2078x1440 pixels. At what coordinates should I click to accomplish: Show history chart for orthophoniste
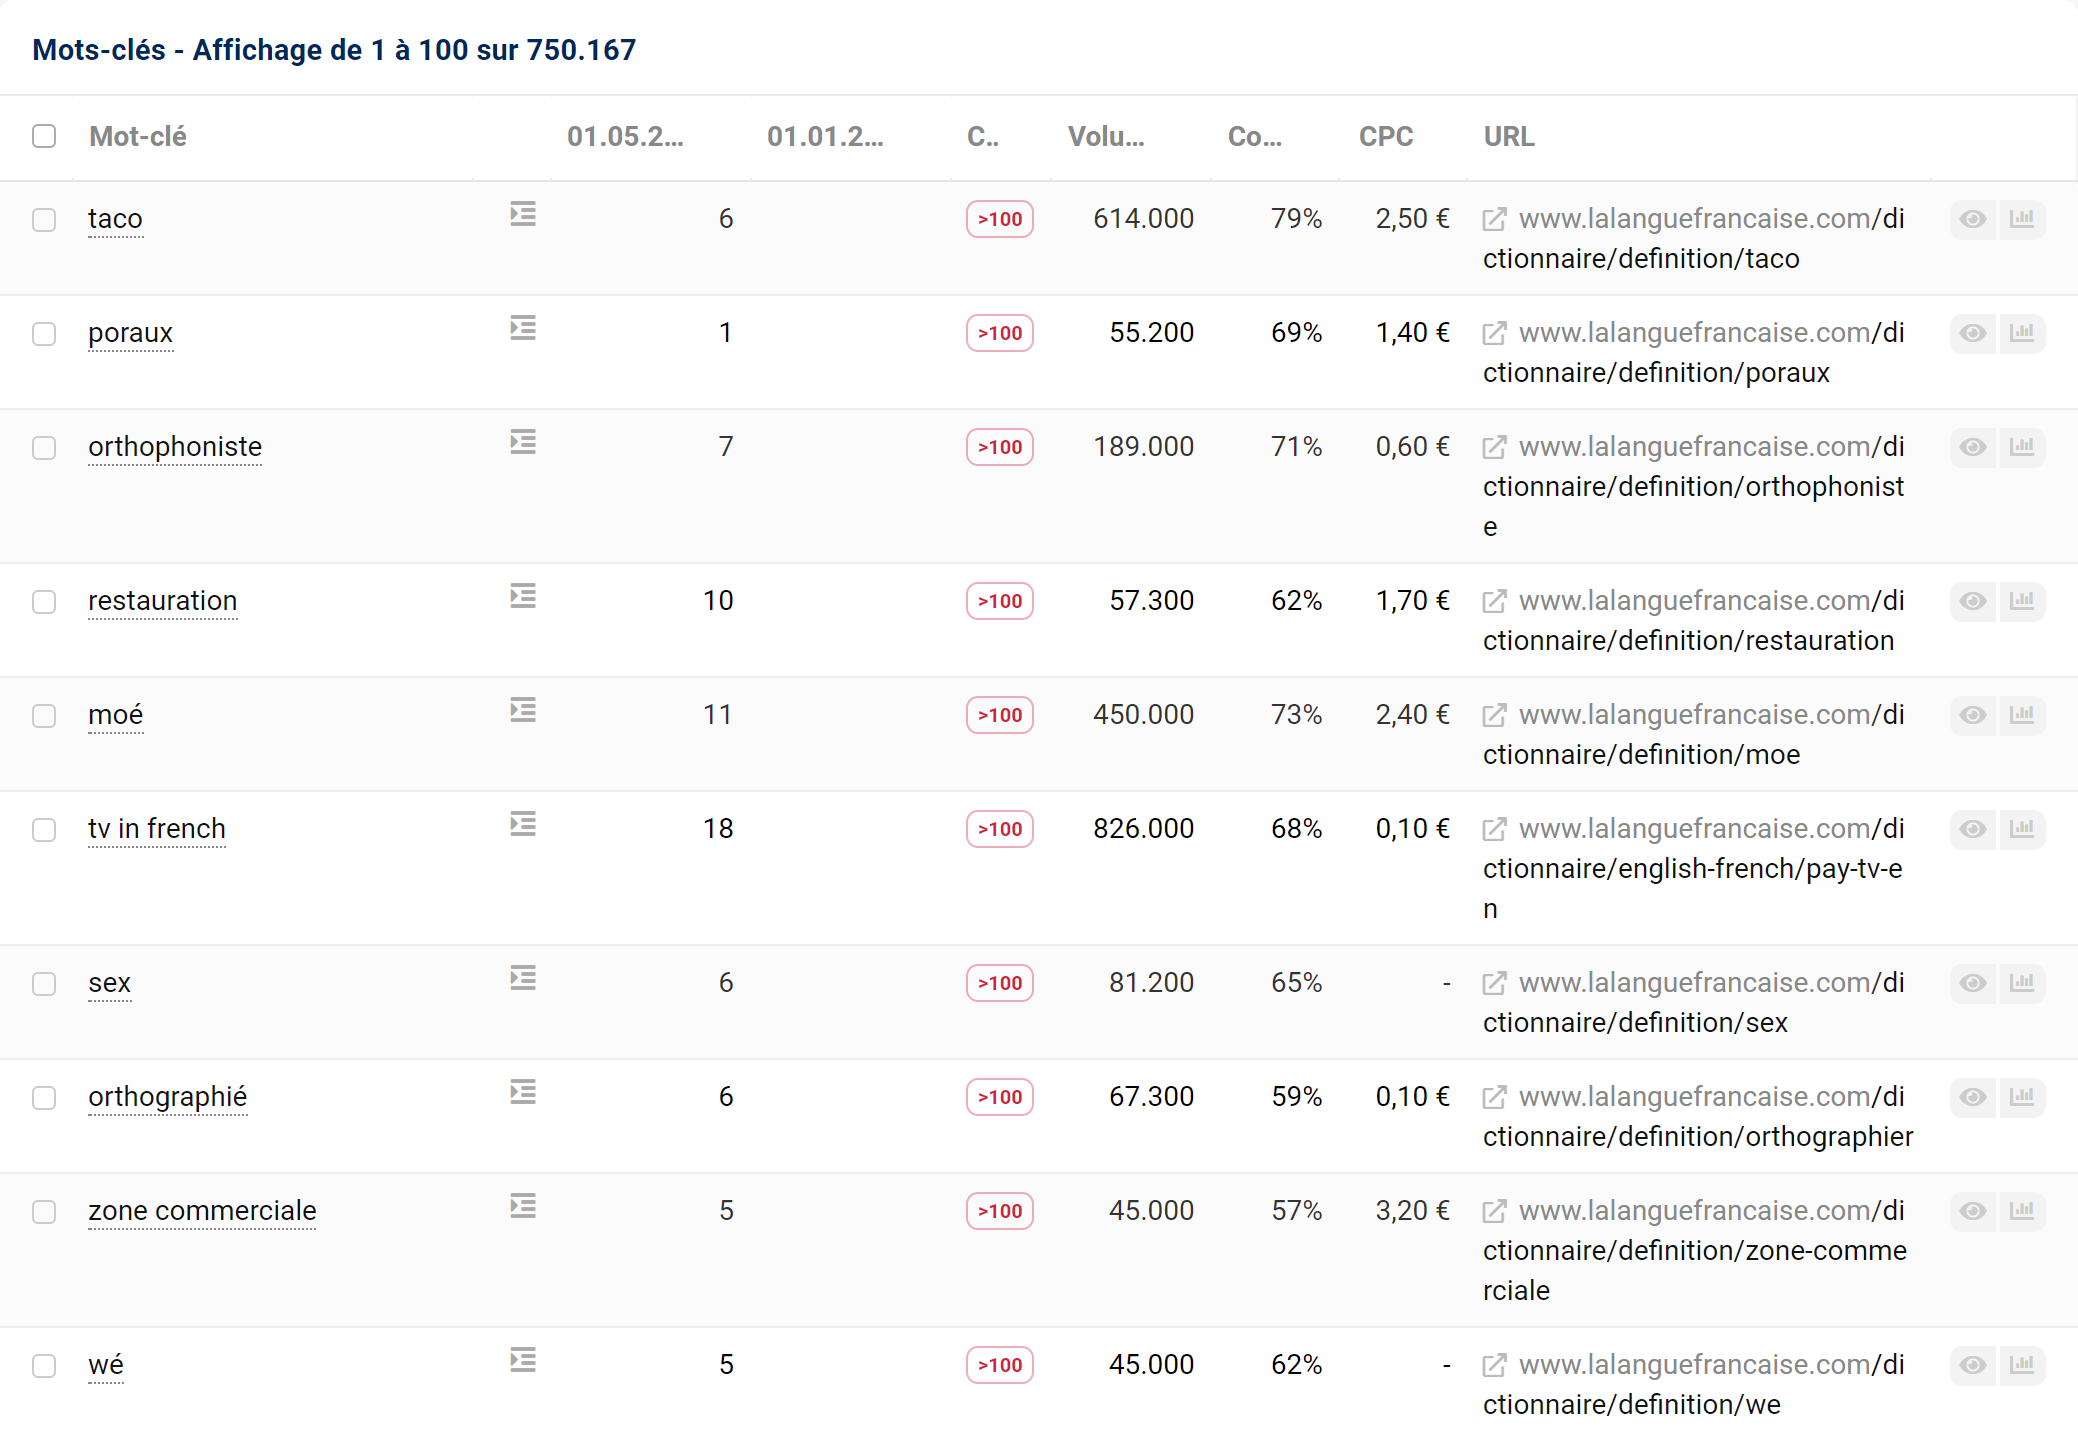point(2022,447)
